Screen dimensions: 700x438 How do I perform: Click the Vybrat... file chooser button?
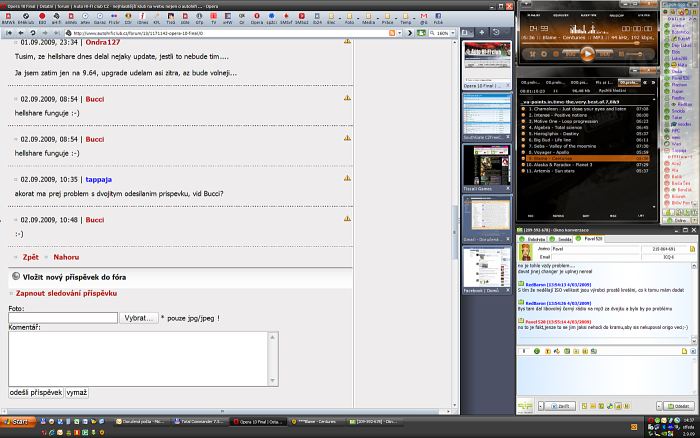pyautogui.click(x=140, y=317)
